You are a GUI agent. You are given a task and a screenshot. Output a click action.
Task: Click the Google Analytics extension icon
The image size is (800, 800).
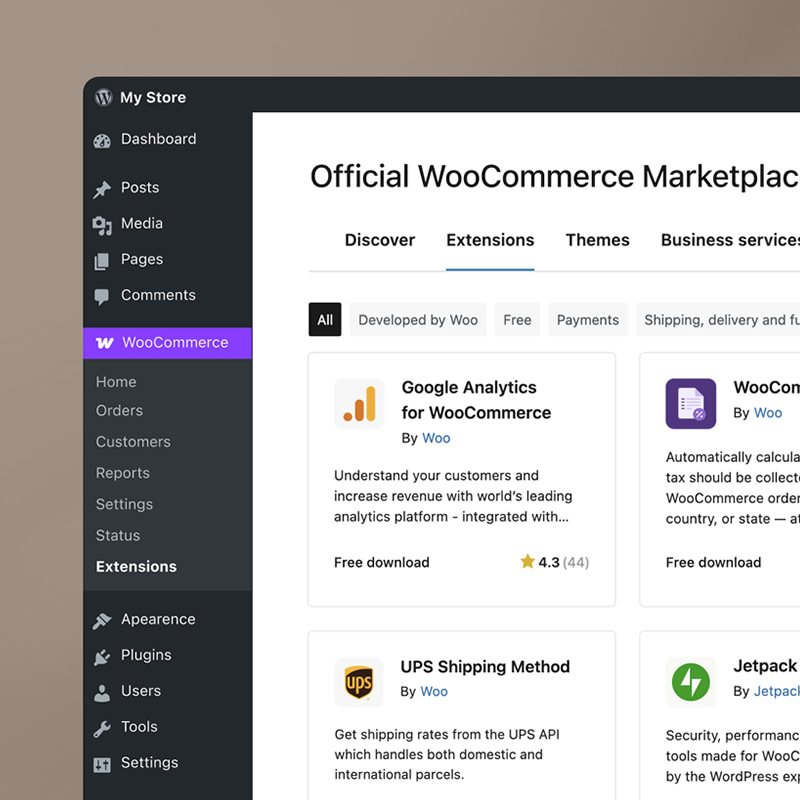(359, 403)
